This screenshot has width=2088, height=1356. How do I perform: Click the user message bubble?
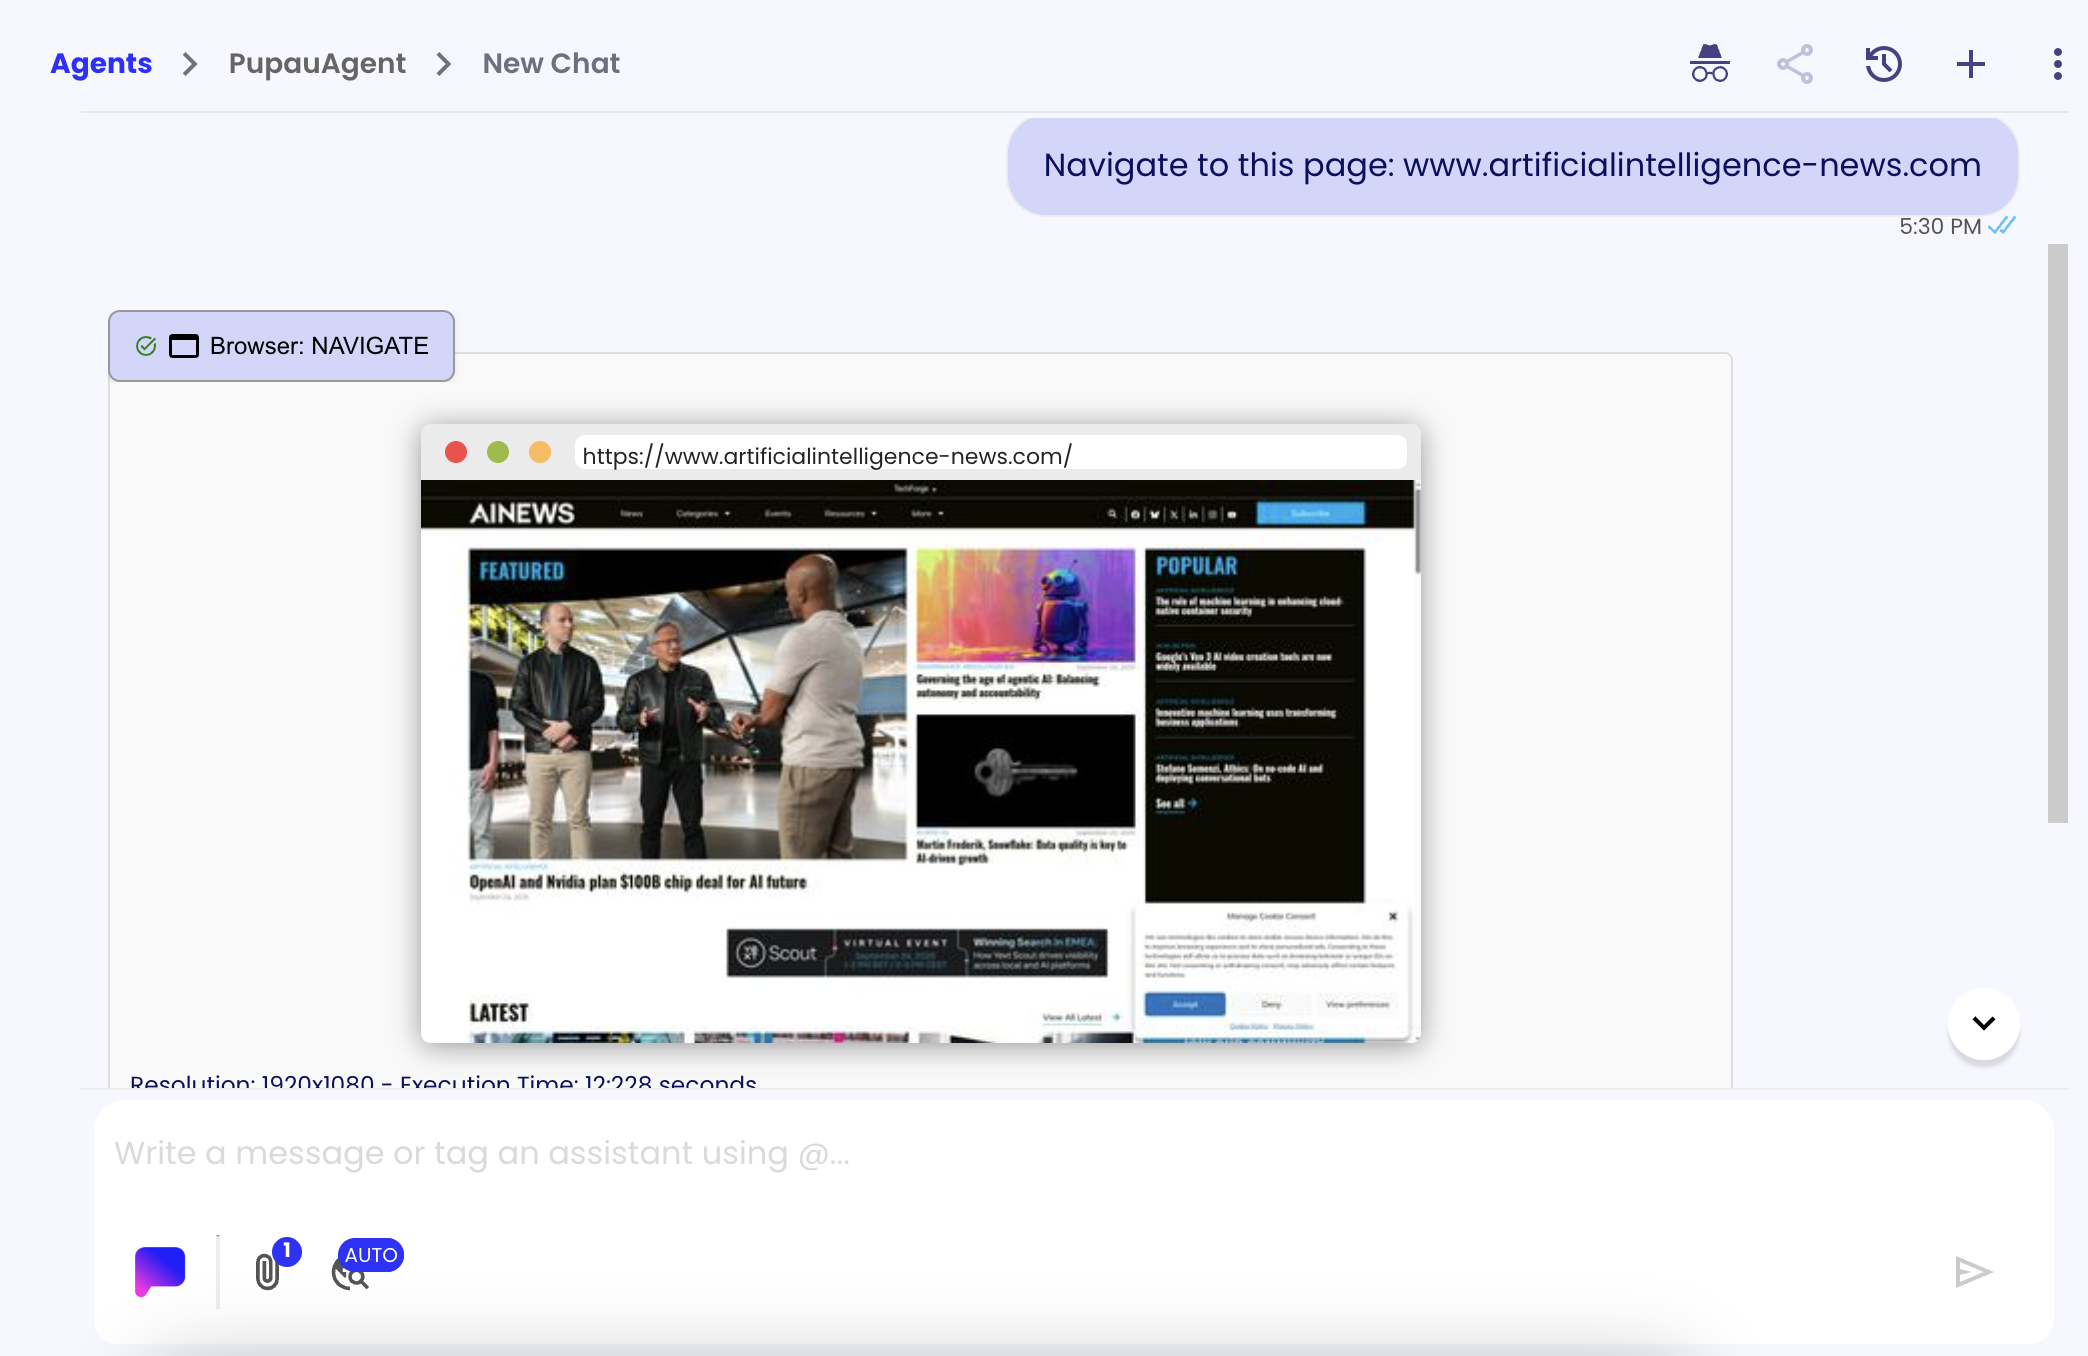pyautogui.click(x=1512, y=165)
